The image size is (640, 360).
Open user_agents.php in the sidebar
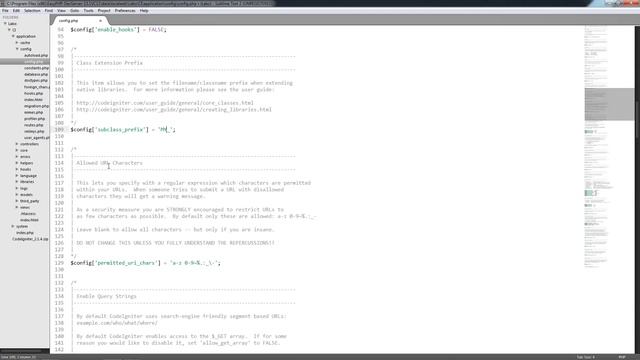coord(36,138)
